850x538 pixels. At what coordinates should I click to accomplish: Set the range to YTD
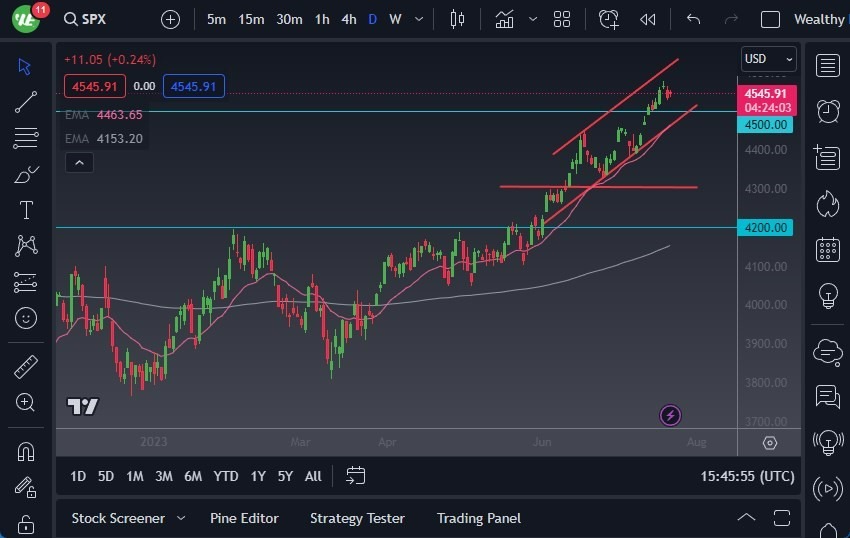coord(226,476)
